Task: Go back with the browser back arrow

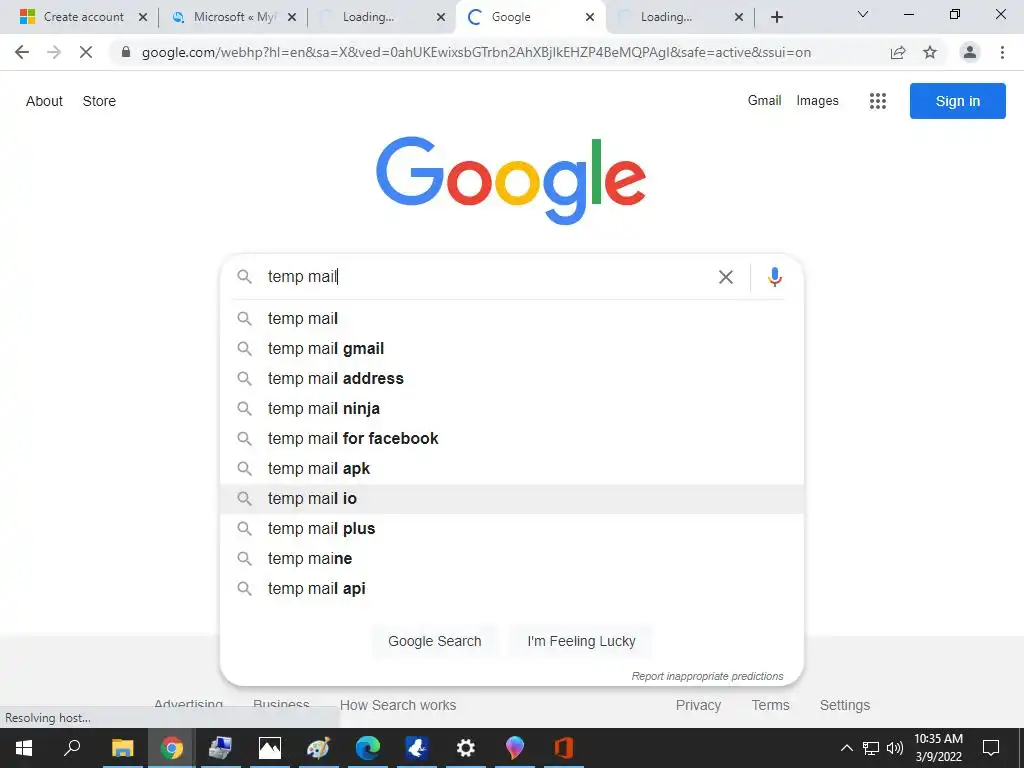Action: [22, 52]
